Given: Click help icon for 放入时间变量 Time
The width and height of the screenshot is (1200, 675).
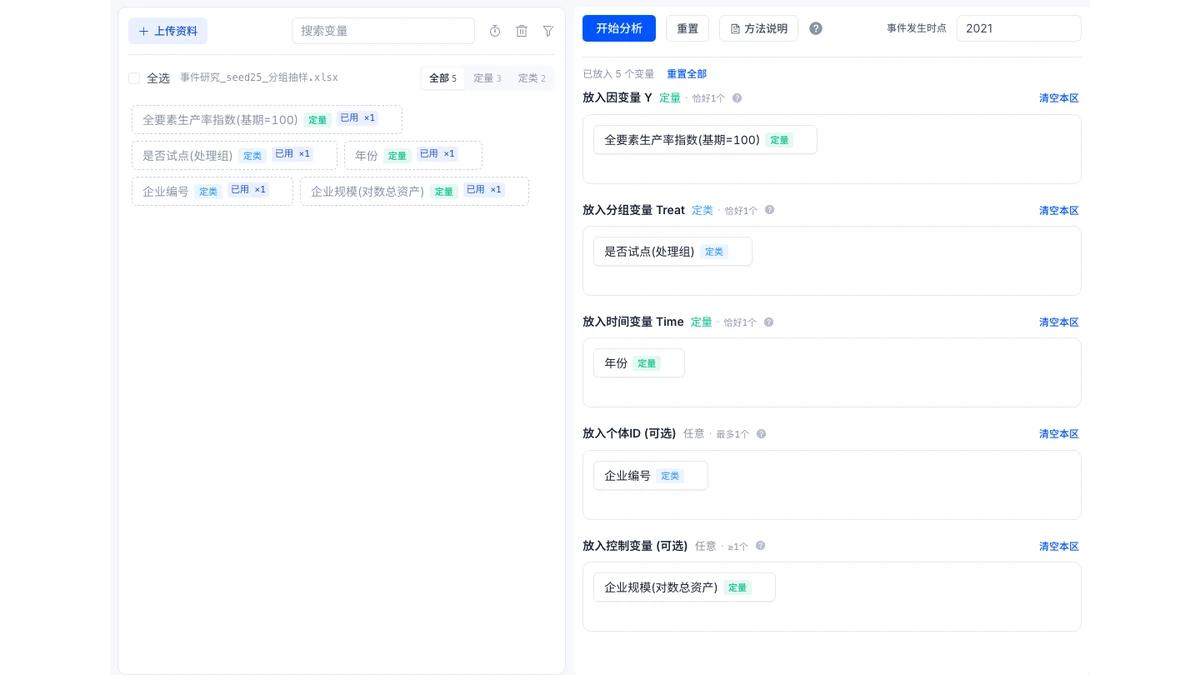Looking at the screenshot, I should coord(769,322).
